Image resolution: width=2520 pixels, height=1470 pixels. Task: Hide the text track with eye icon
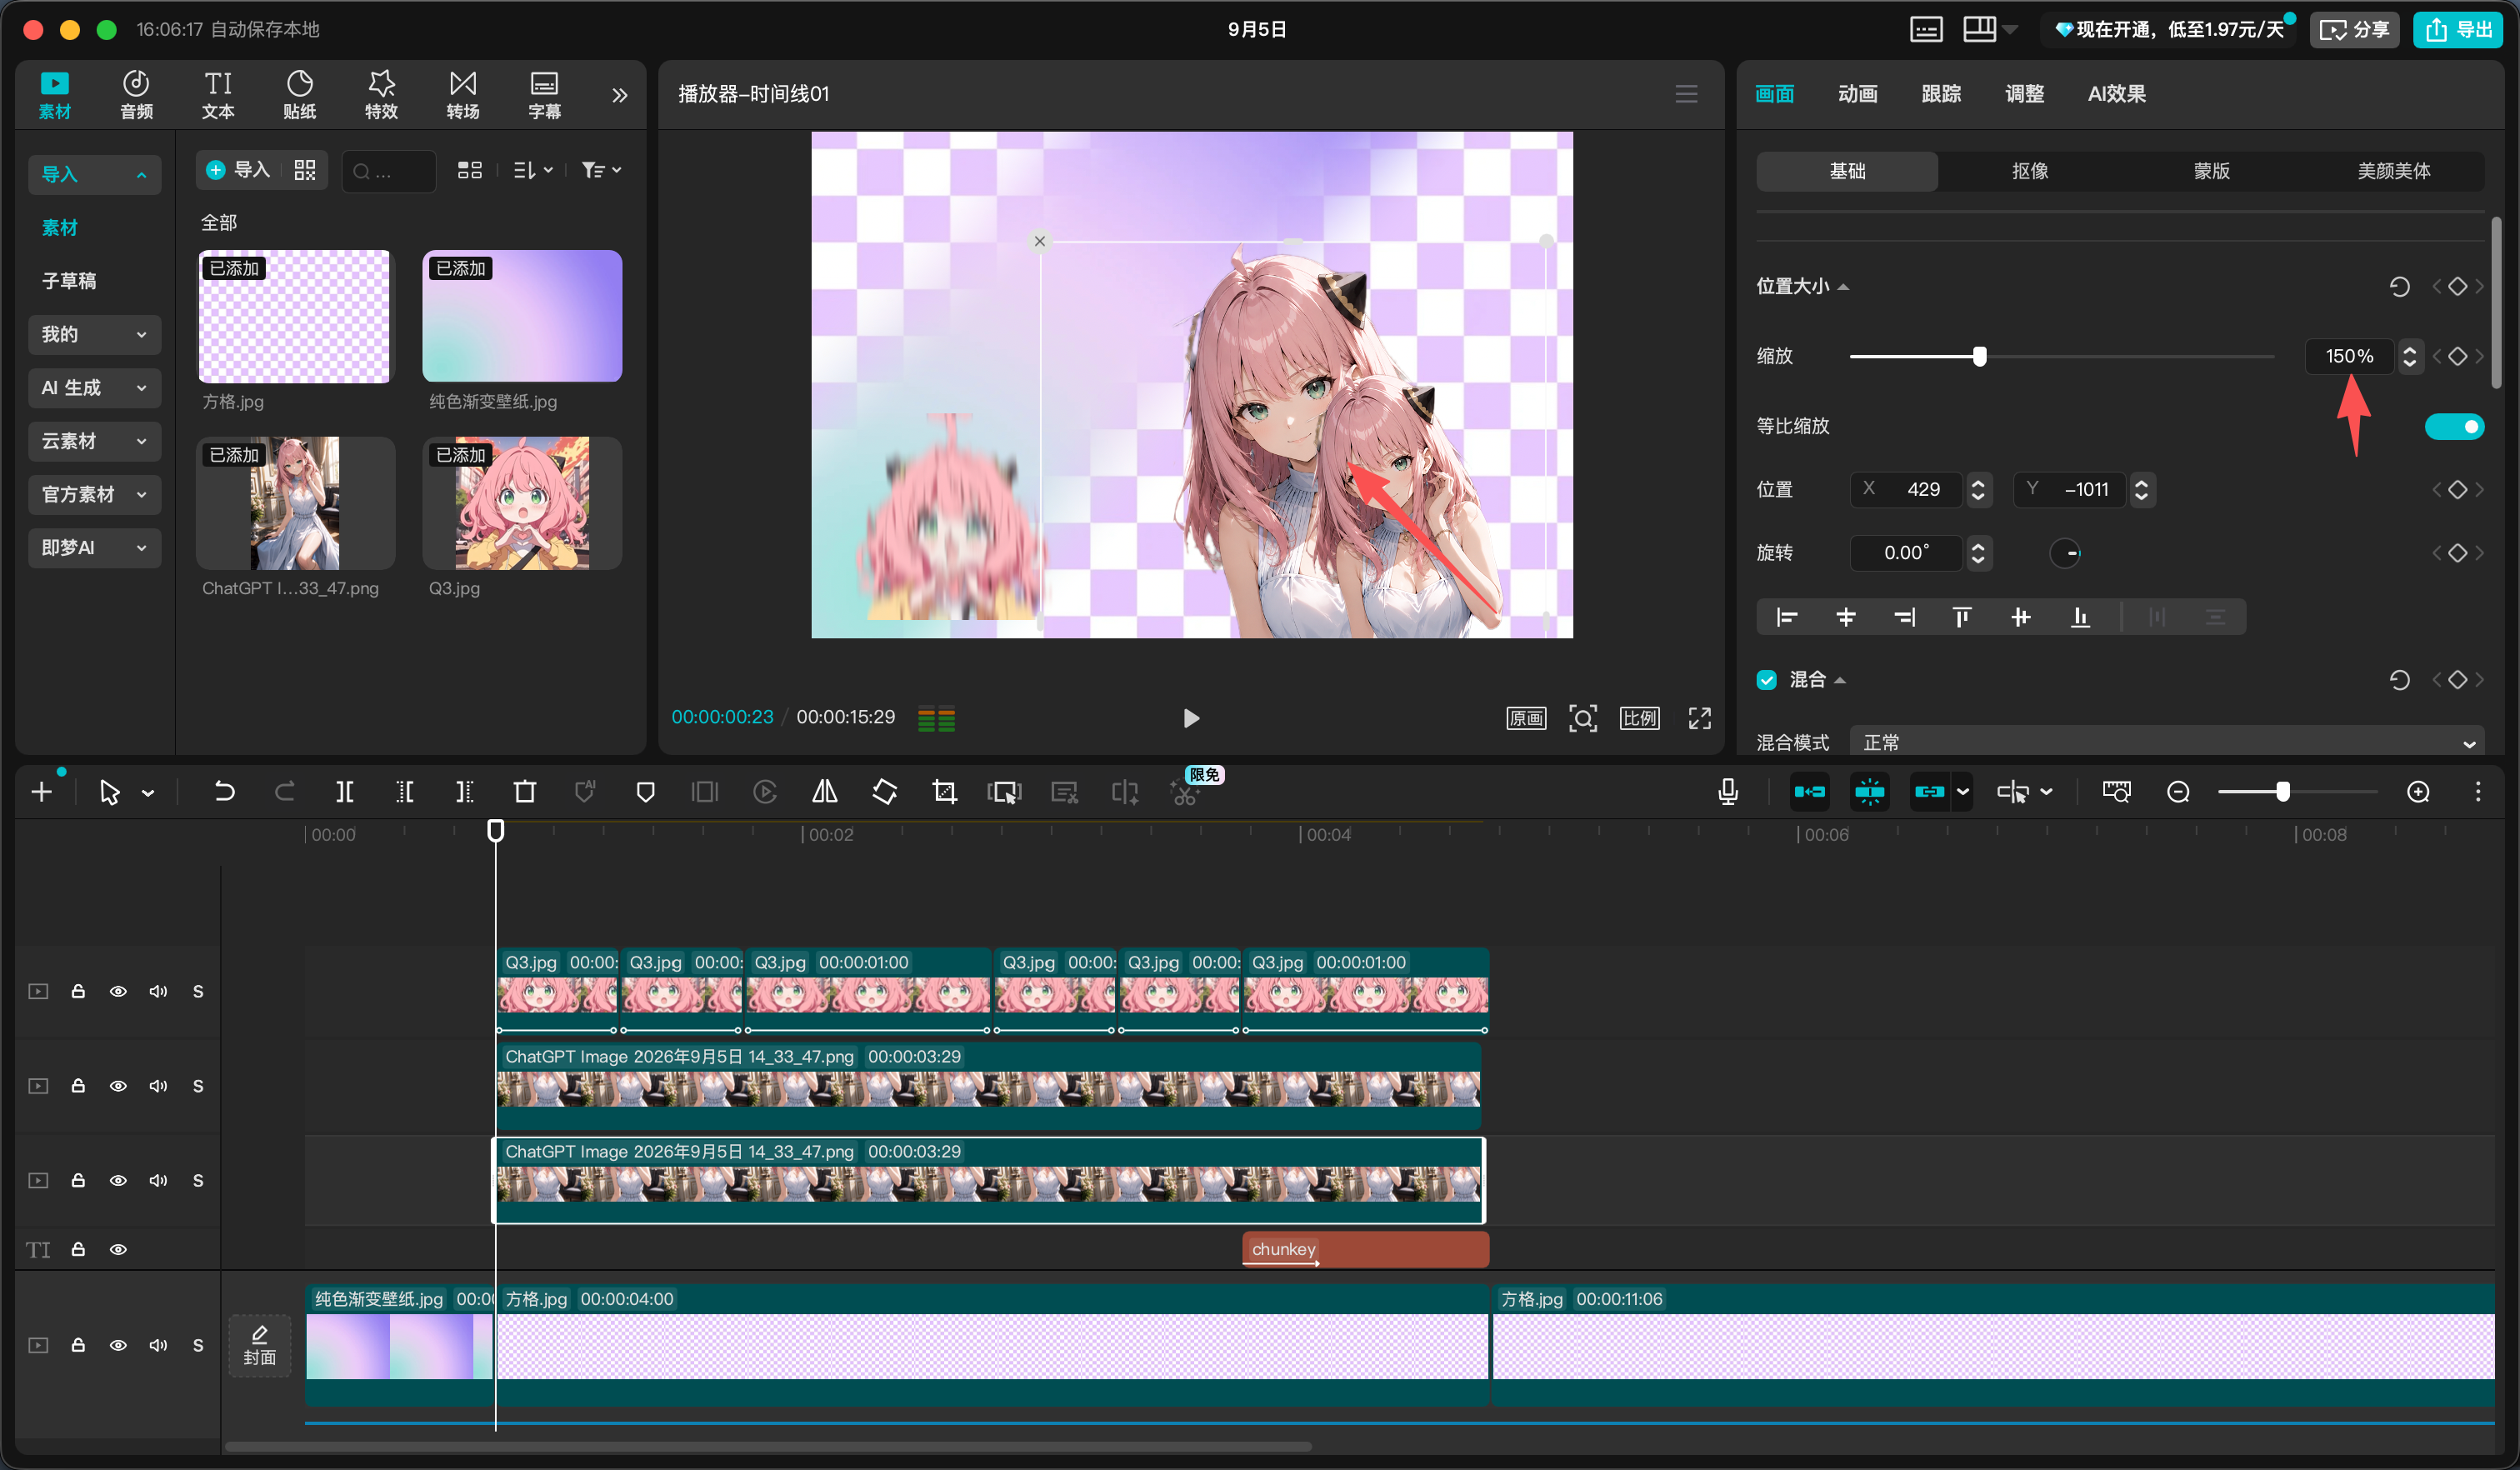(x=118, y=1249)
